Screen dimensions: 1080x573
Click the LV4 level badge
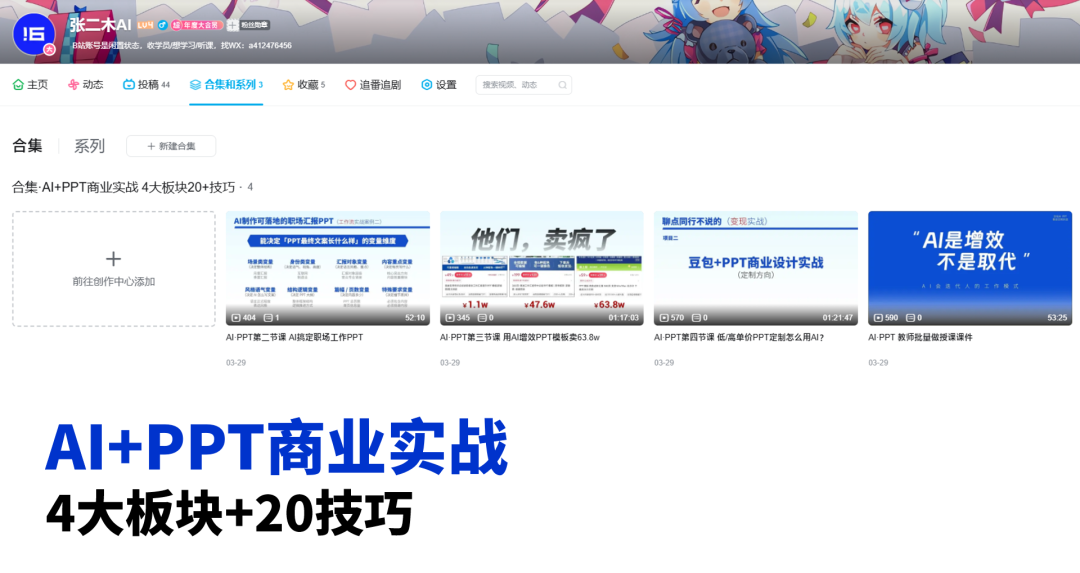pyautogui.click(x=145, y=25)
